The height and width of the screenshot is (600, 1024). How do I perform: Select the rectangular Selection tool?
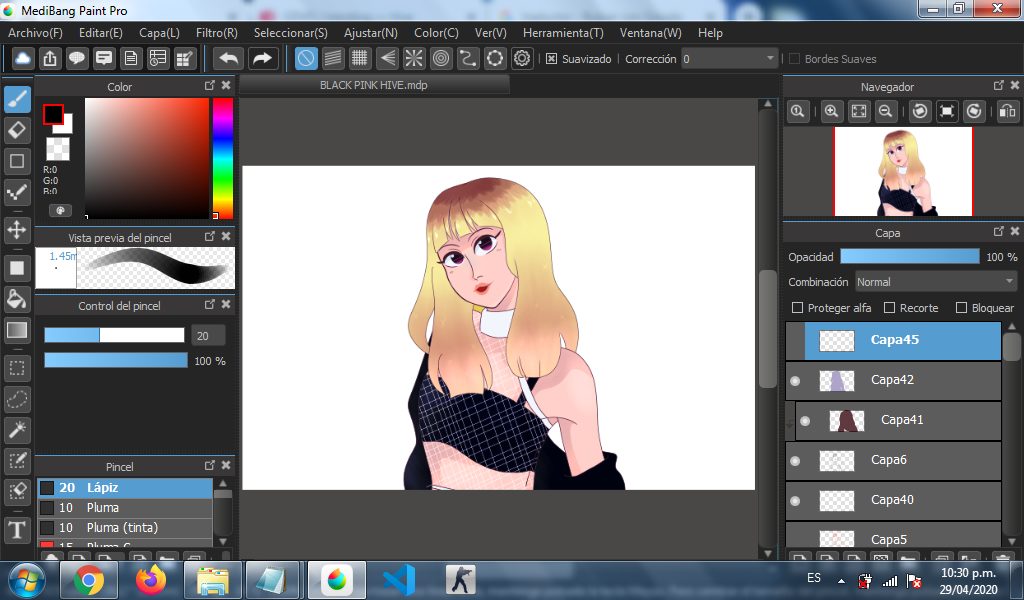18,368
